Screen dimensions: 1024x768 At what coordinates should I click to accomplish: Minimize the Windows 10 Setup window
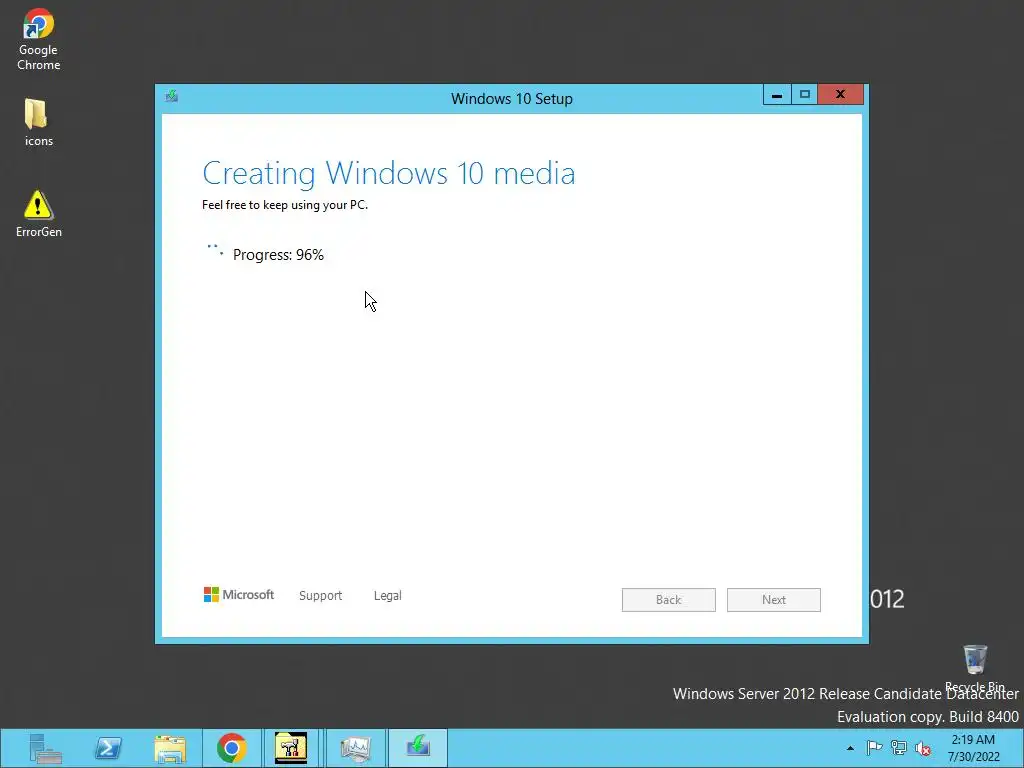(777, 95)
